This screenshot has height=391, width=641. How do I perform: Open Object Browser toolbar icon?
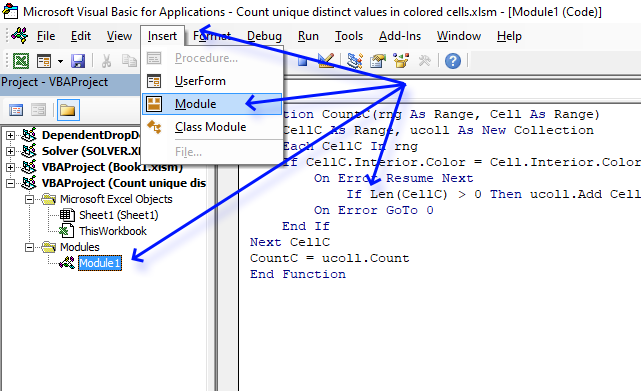coord(401,61)
